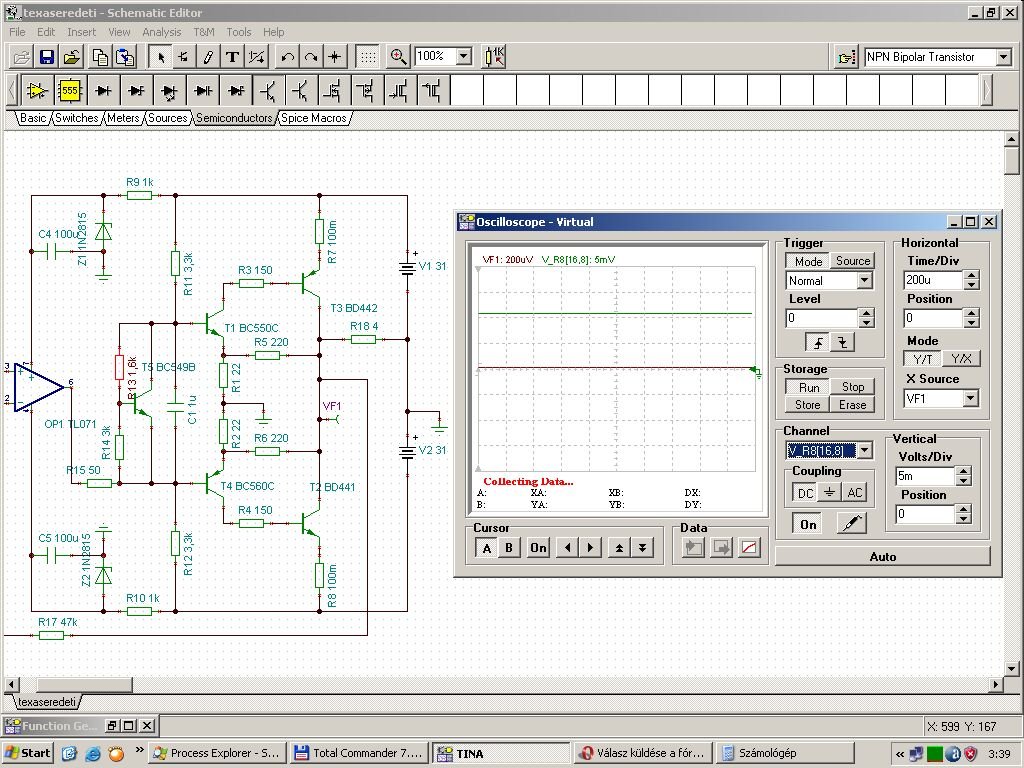Viewport: 1024px width, 768px height.
Task: Switch to the Spice Macros tab
Action: pyautogui.click(x=314, y=118)
